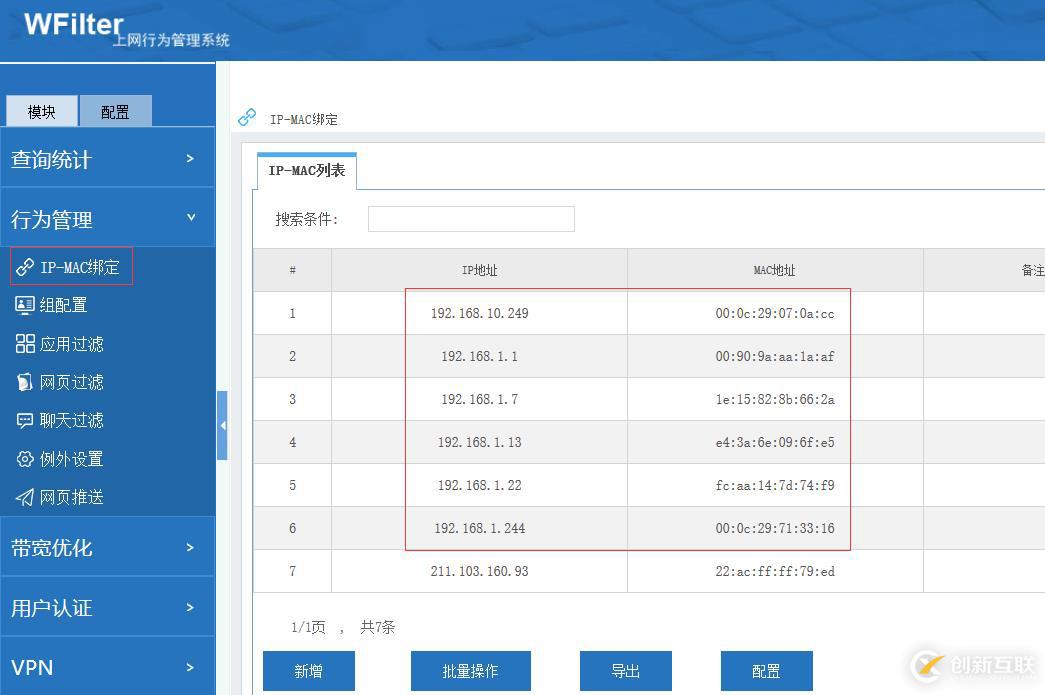
Task: Open the 聊天过滤 chat filter page
Action: coord(71,420)
